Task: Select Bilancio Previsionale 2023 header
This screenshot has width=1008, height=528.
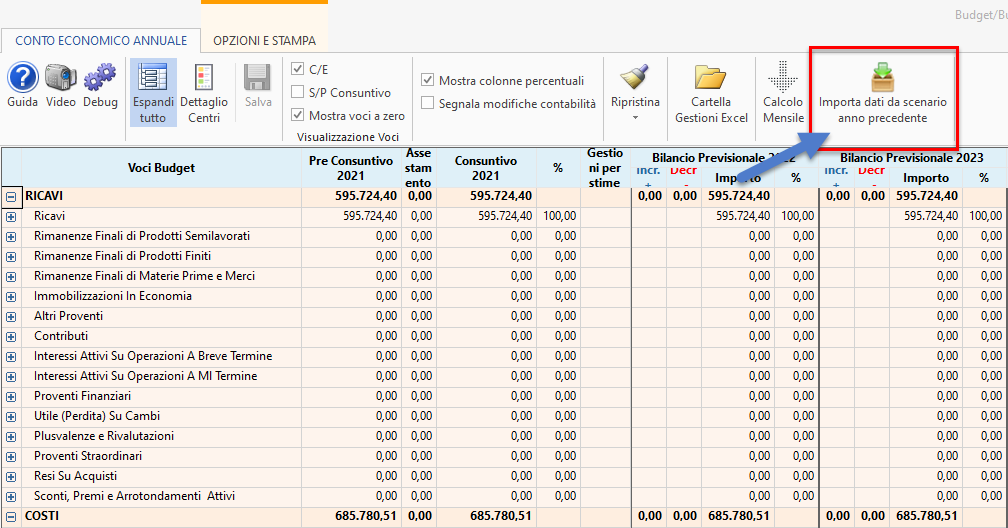Action: click(x=912, y=158)
